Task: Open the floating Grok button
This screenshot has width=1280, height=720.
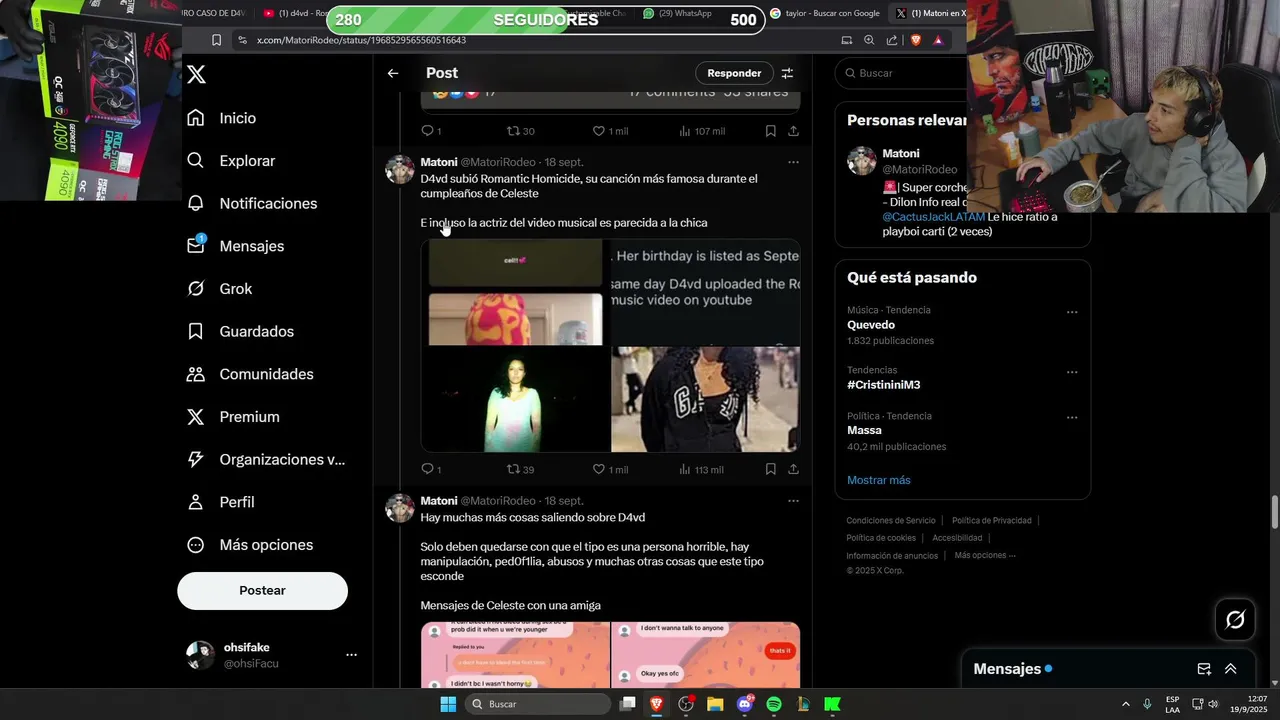Action: (x=1235, y=620)
